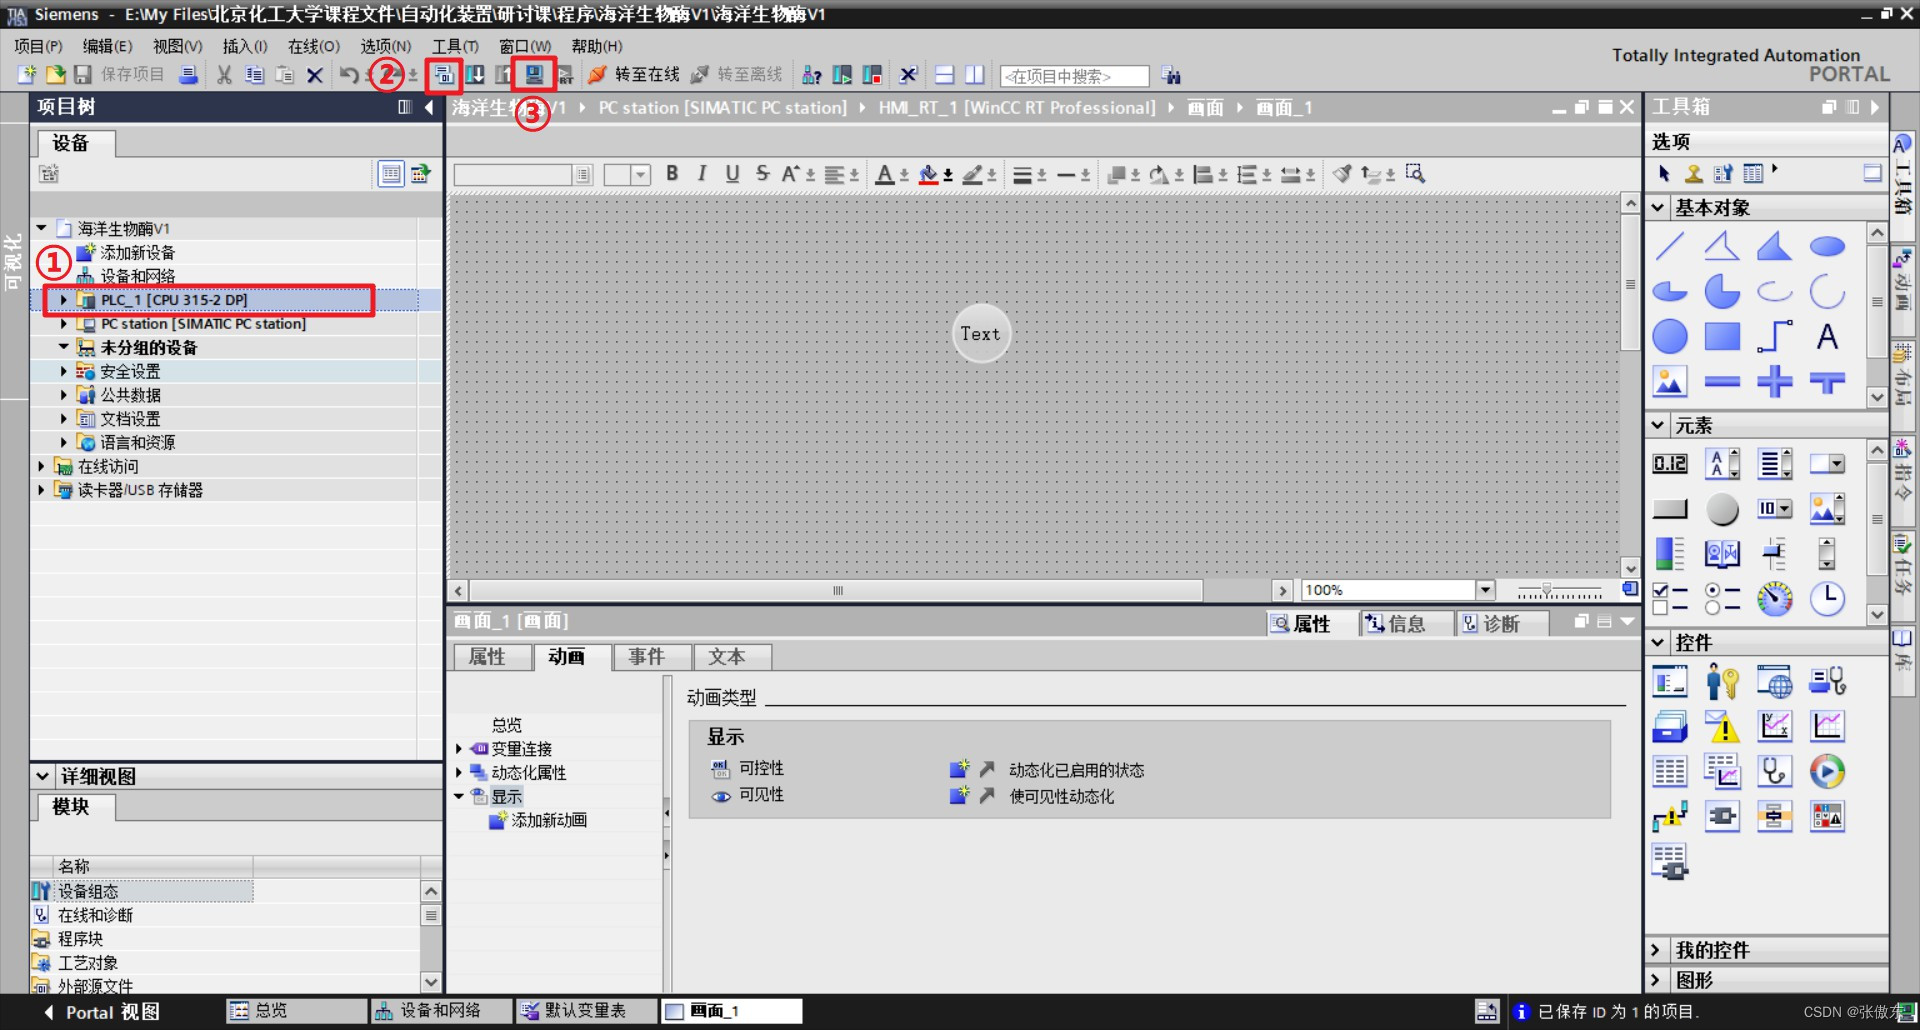The height and width of the screenshot is (1030, 1920).
Task: Open the 在线(O) menu
Action: 314,46
